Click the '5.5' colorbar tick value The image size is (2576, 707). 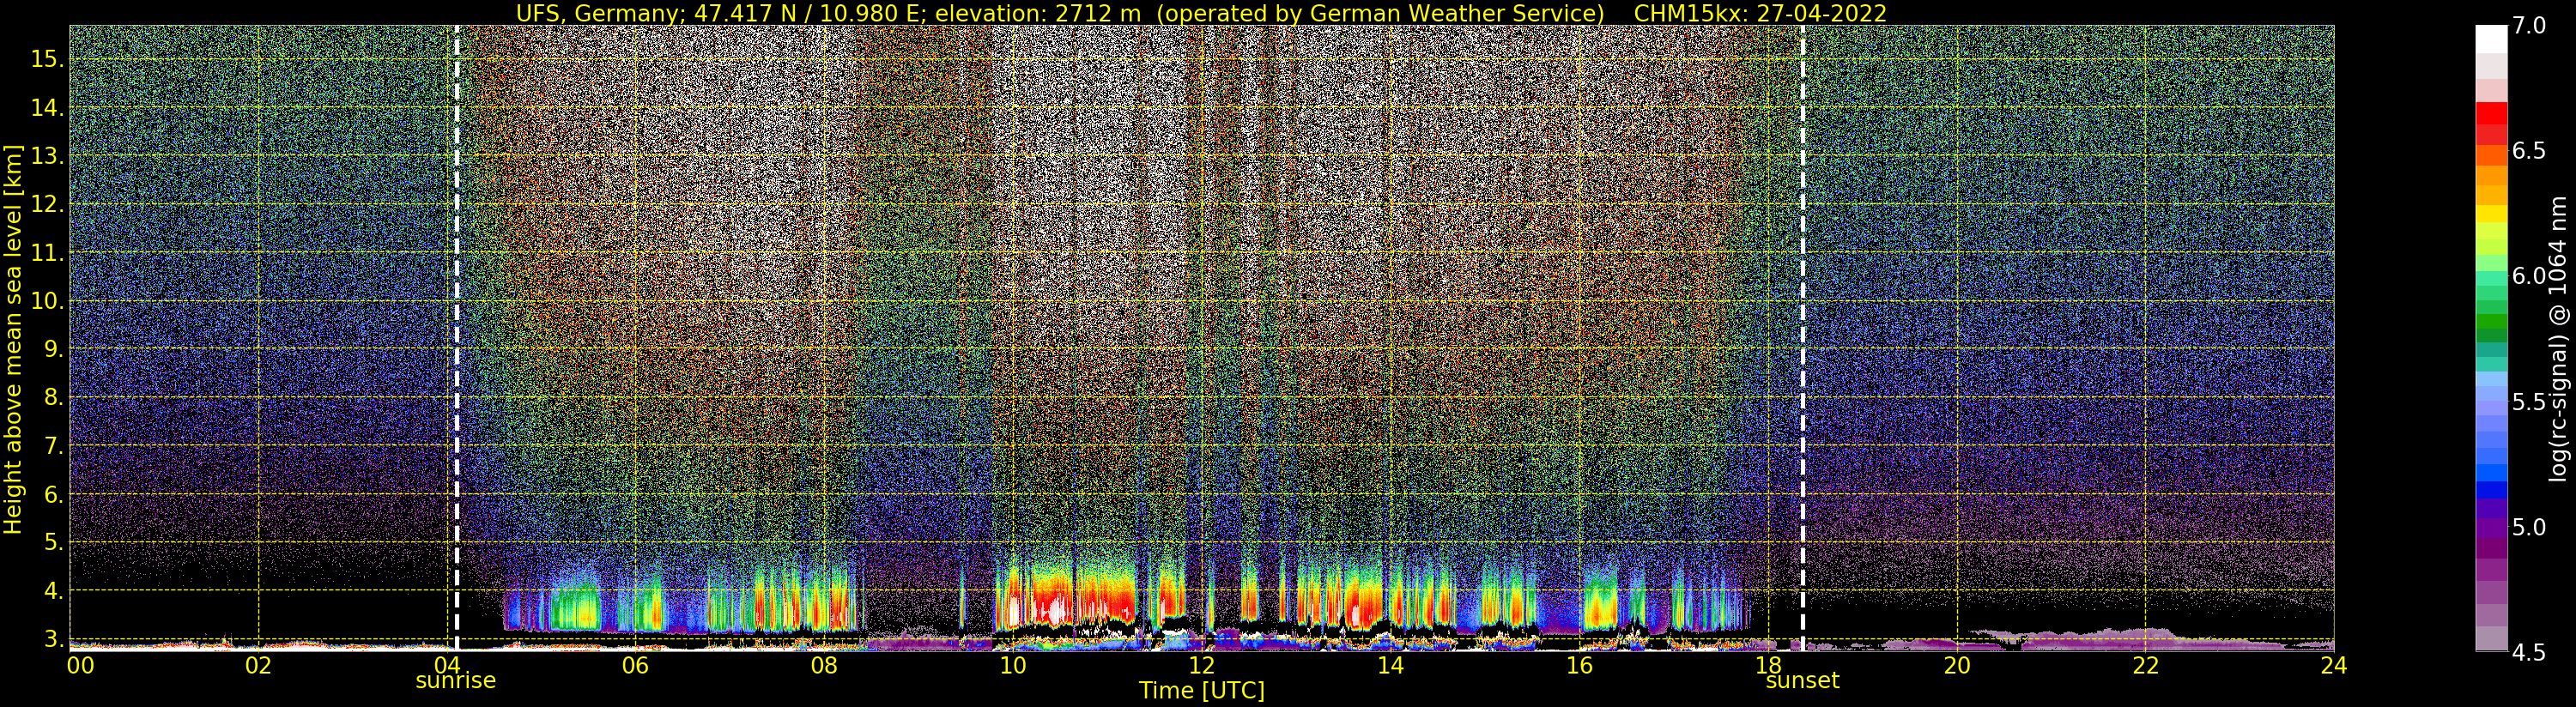pos(2529,402)
